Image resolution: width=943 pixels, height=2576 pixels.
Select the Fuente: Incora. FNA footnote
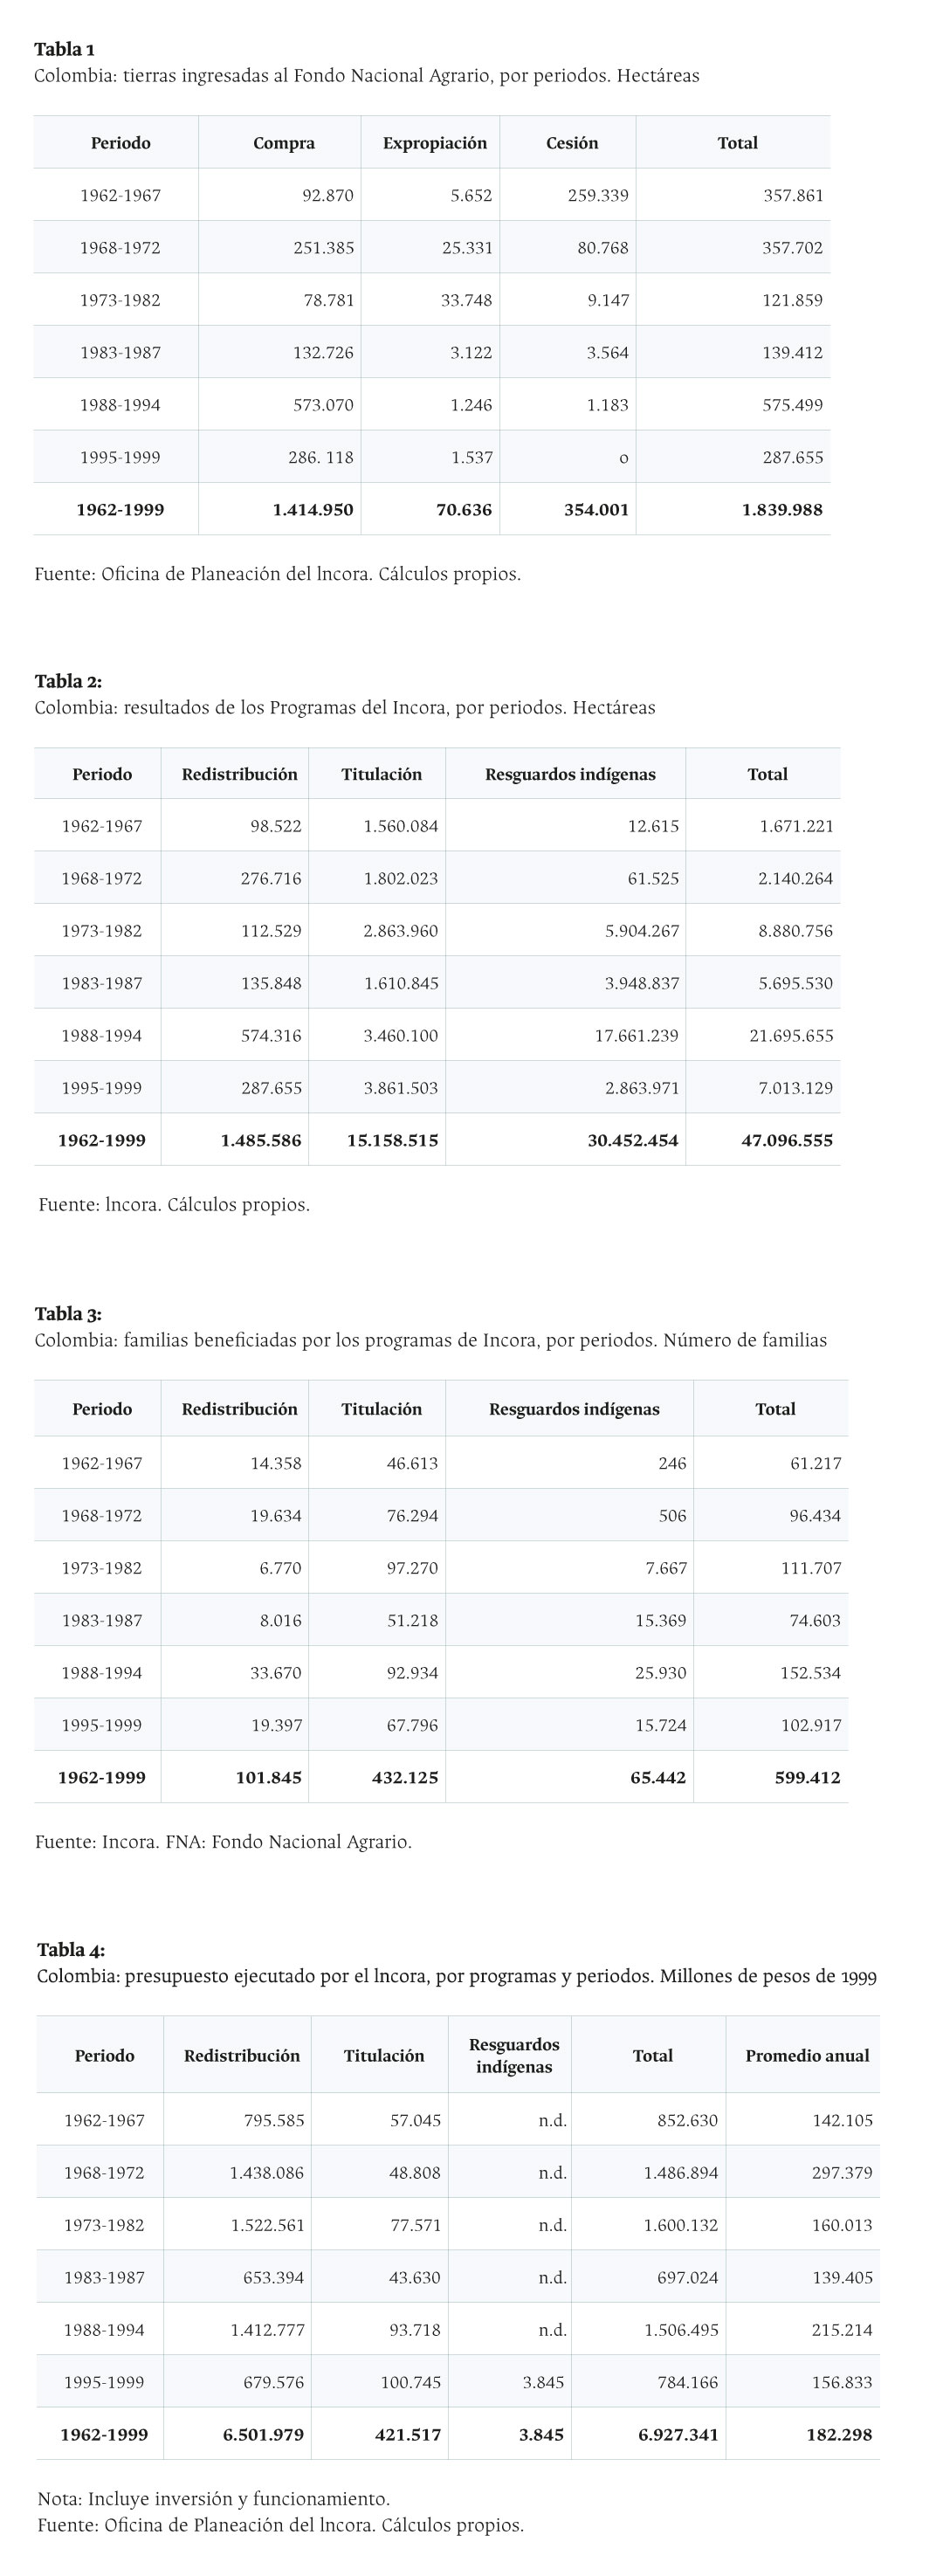[x=223, y=1842]
